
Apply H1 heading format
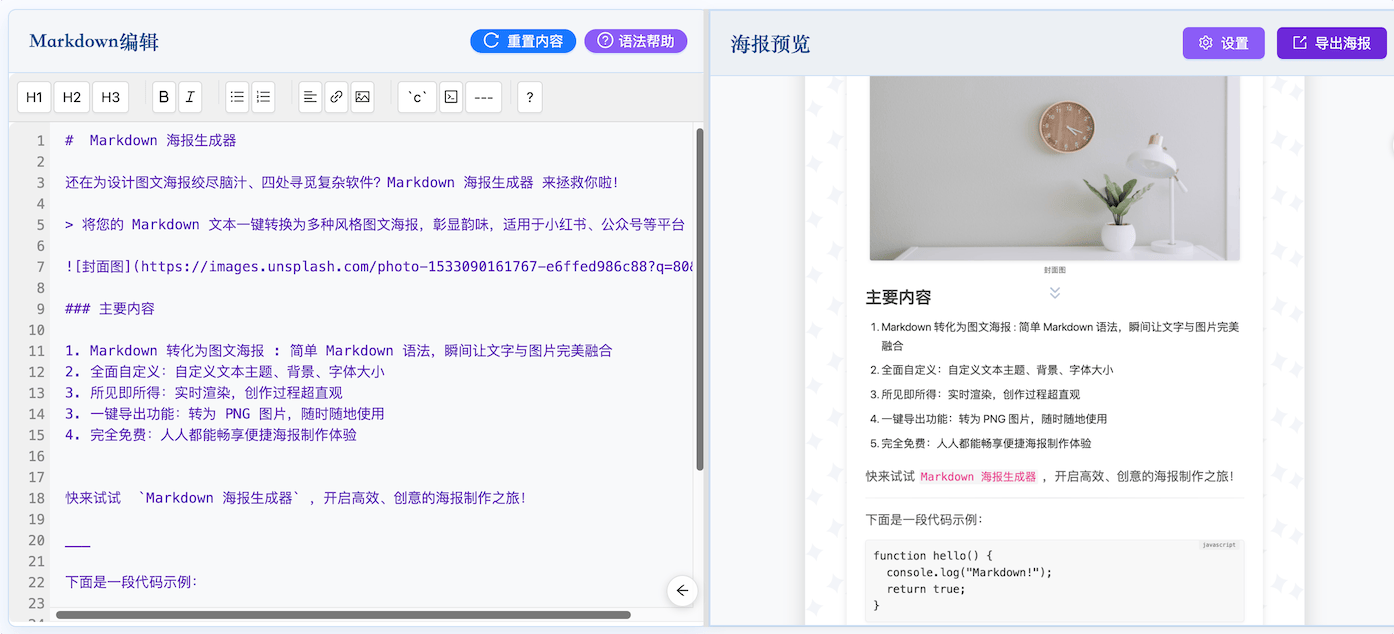34,97
